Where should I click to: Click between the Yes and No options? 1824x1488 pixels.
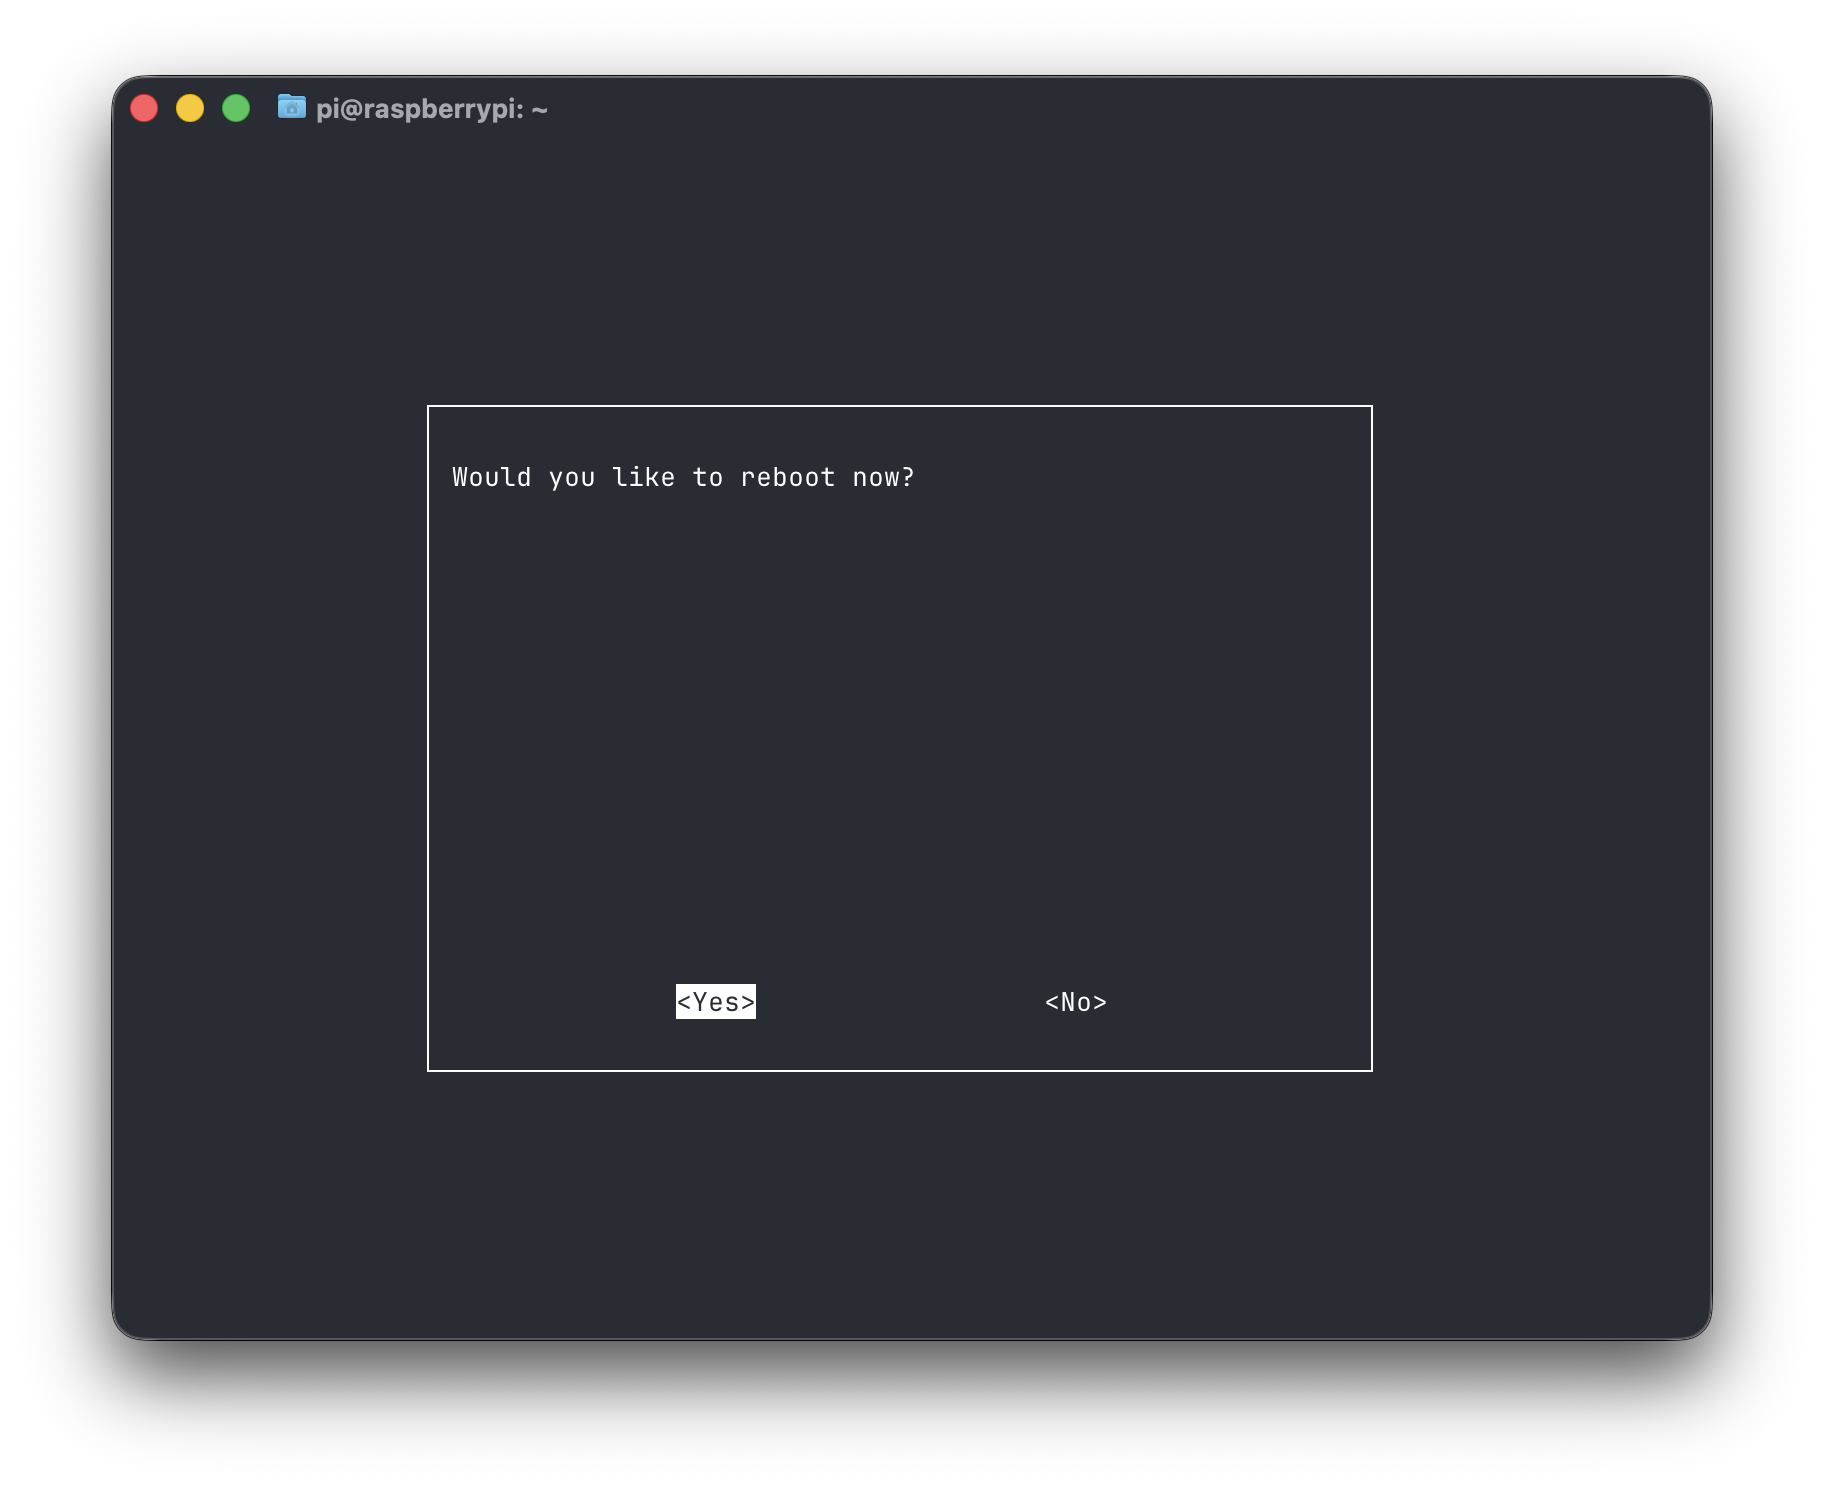tap(895, 1001)
